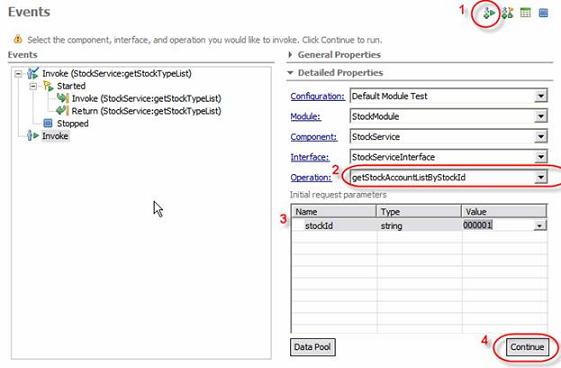This screenshot has width=561, height=368.
Task: Open the Component link
Action: 314,137
